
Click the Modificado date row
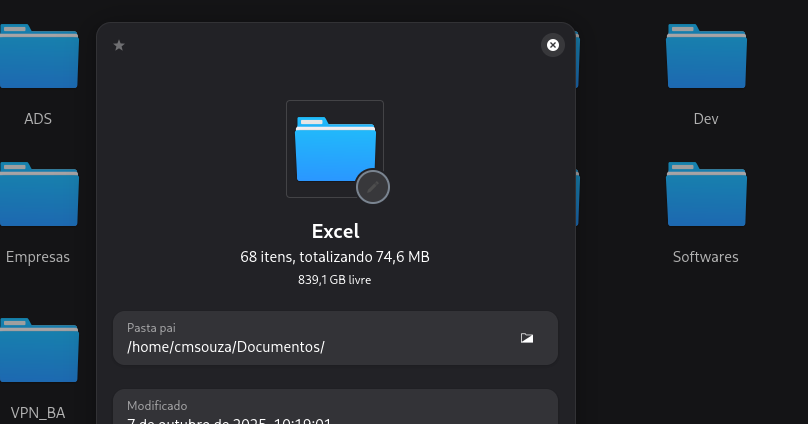(x=335, y=412)
